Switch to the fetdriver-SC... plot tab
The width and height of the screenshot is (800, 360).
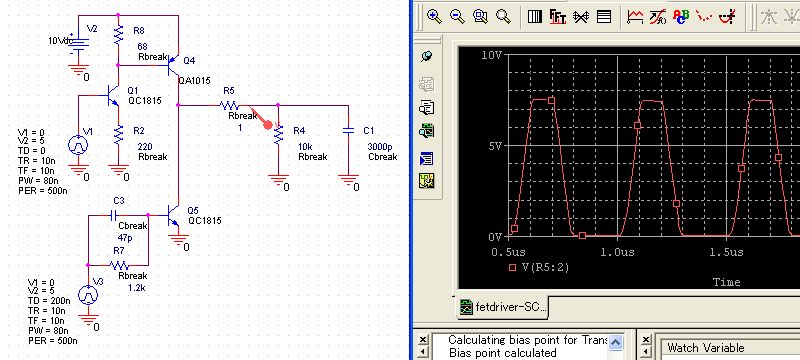pos(504,307)
